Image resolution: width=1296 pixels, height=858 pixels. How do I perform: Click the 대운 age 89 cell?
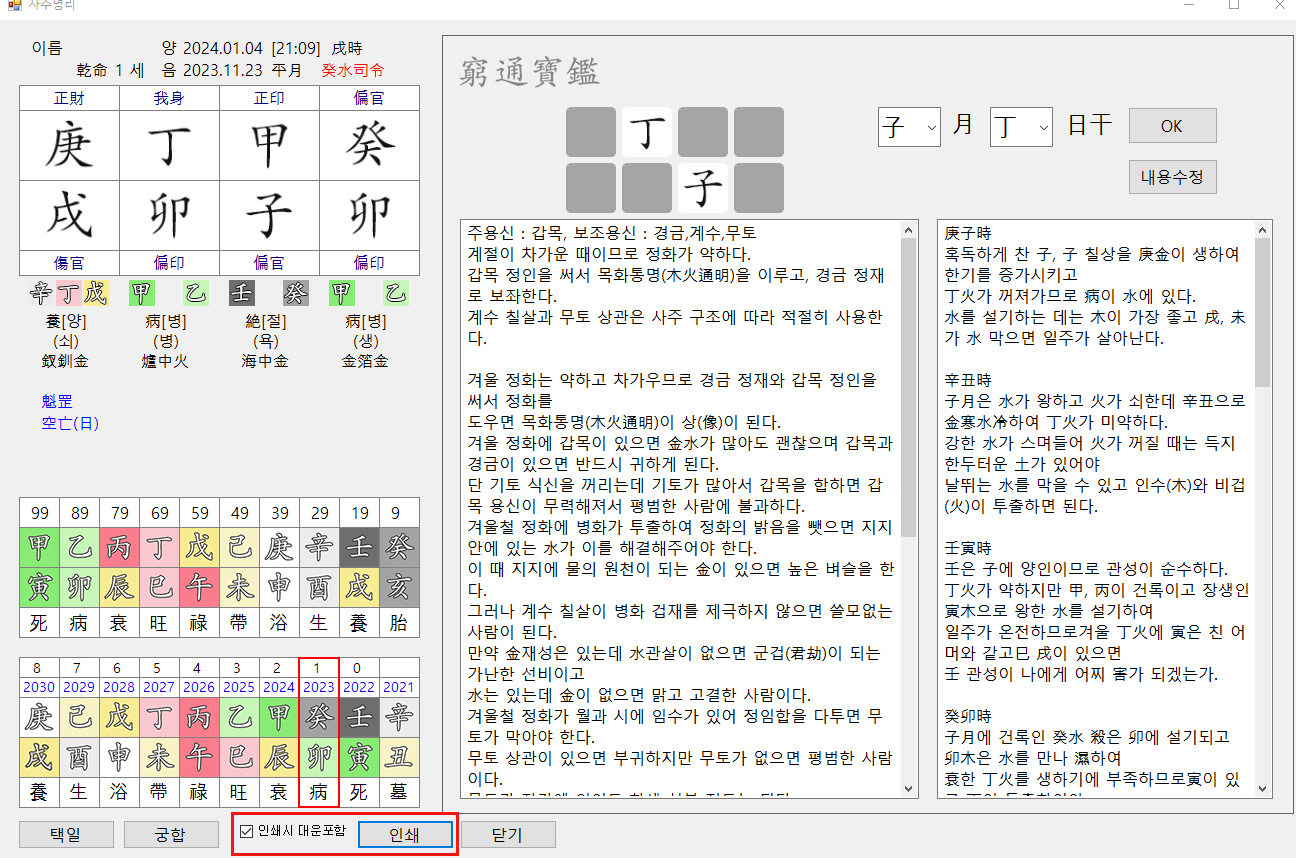tap(79, 514)
